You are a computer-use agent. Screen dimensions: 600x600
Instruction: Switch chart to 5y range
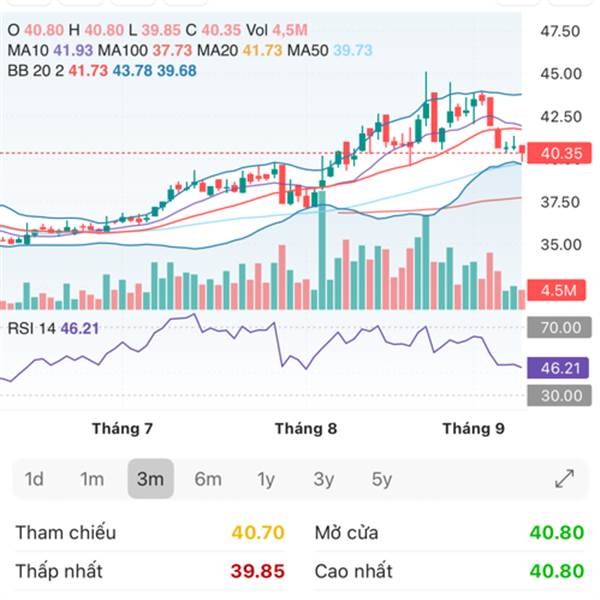tap(382, 479)
